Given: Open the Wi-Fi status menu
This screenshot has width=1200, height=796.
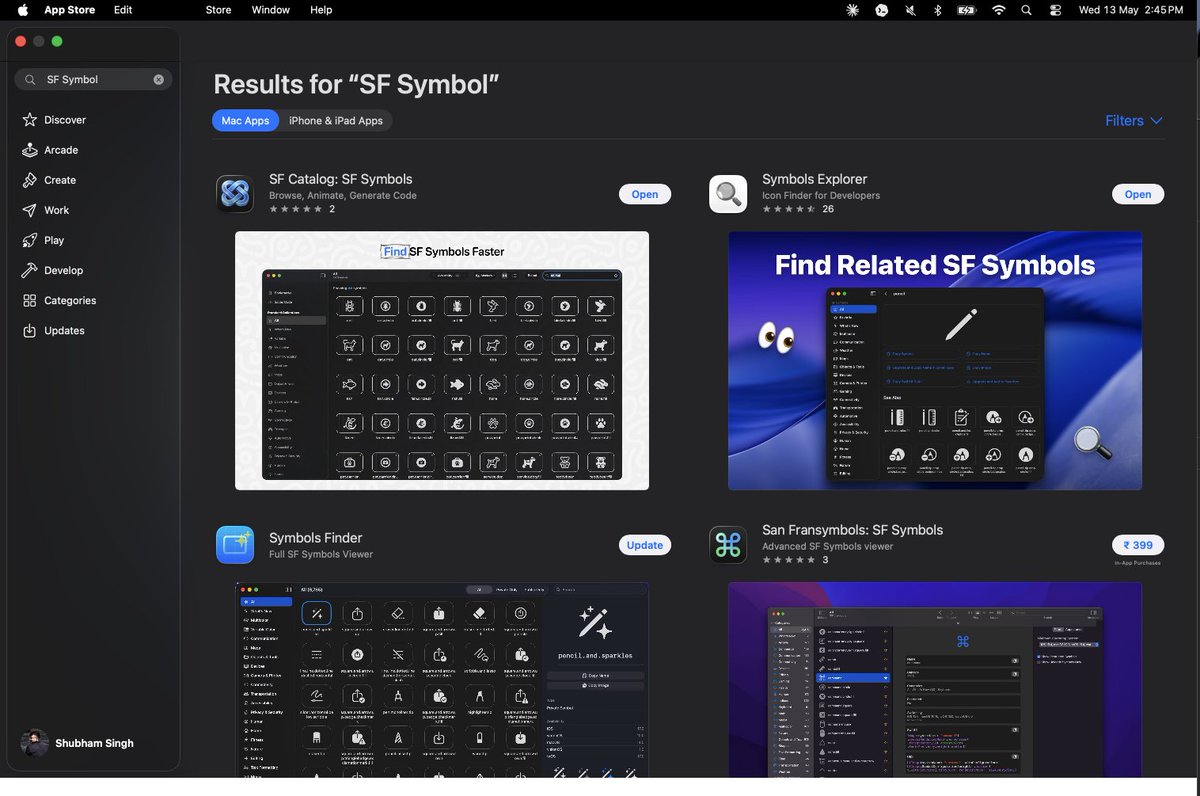Looking at the screenshot, I should pos(998,10).
